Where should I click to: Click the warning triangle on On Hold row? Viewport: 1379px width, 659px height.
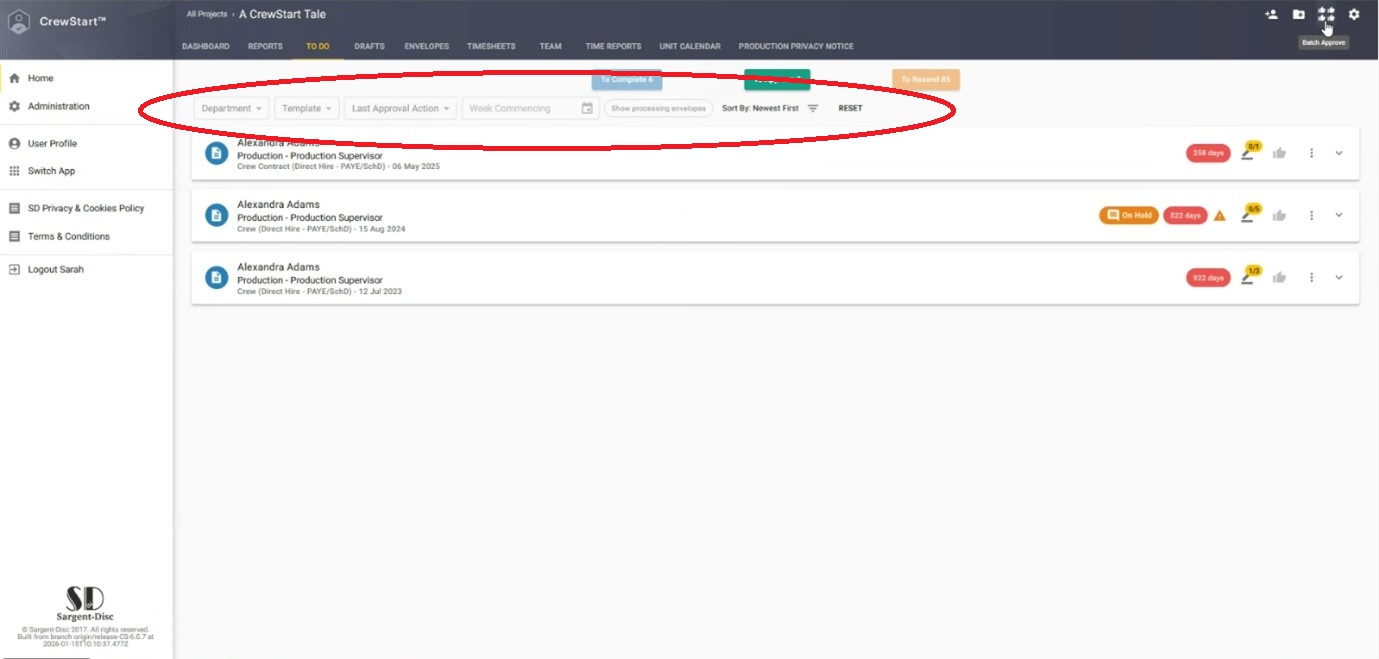[x=1219, y=215]
